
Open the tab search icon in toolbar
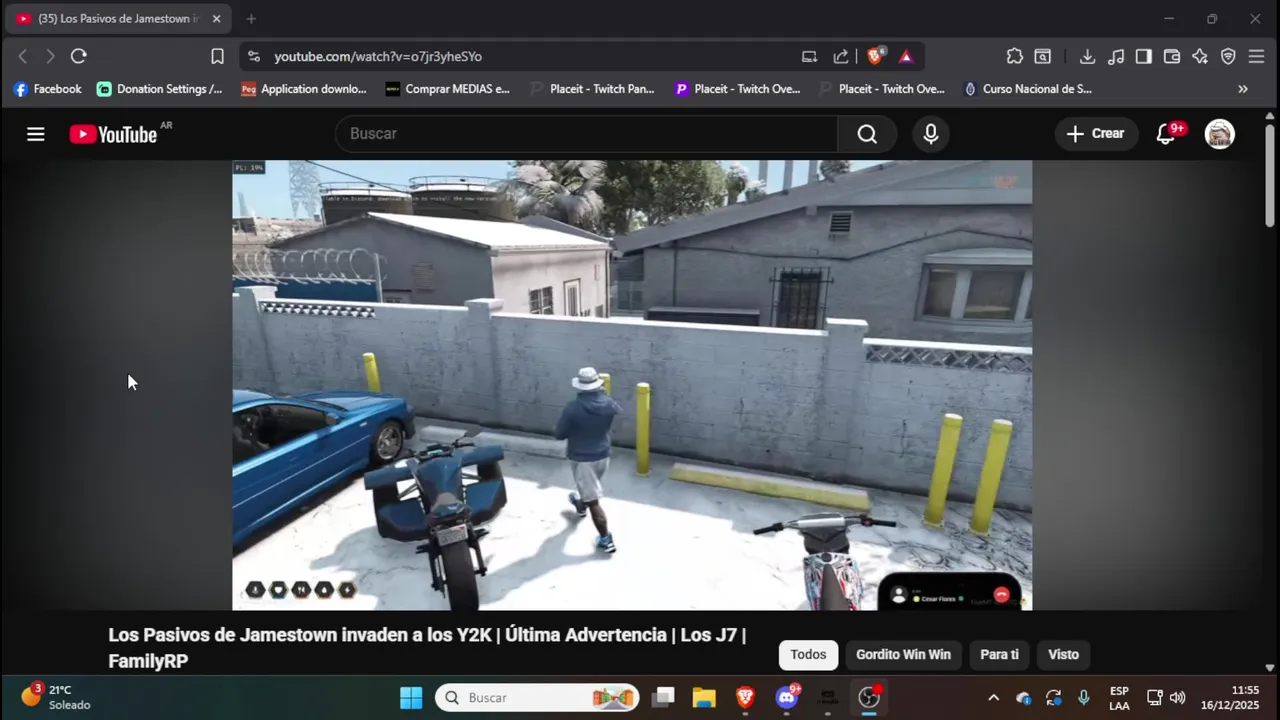click(x=1043, y=57)
